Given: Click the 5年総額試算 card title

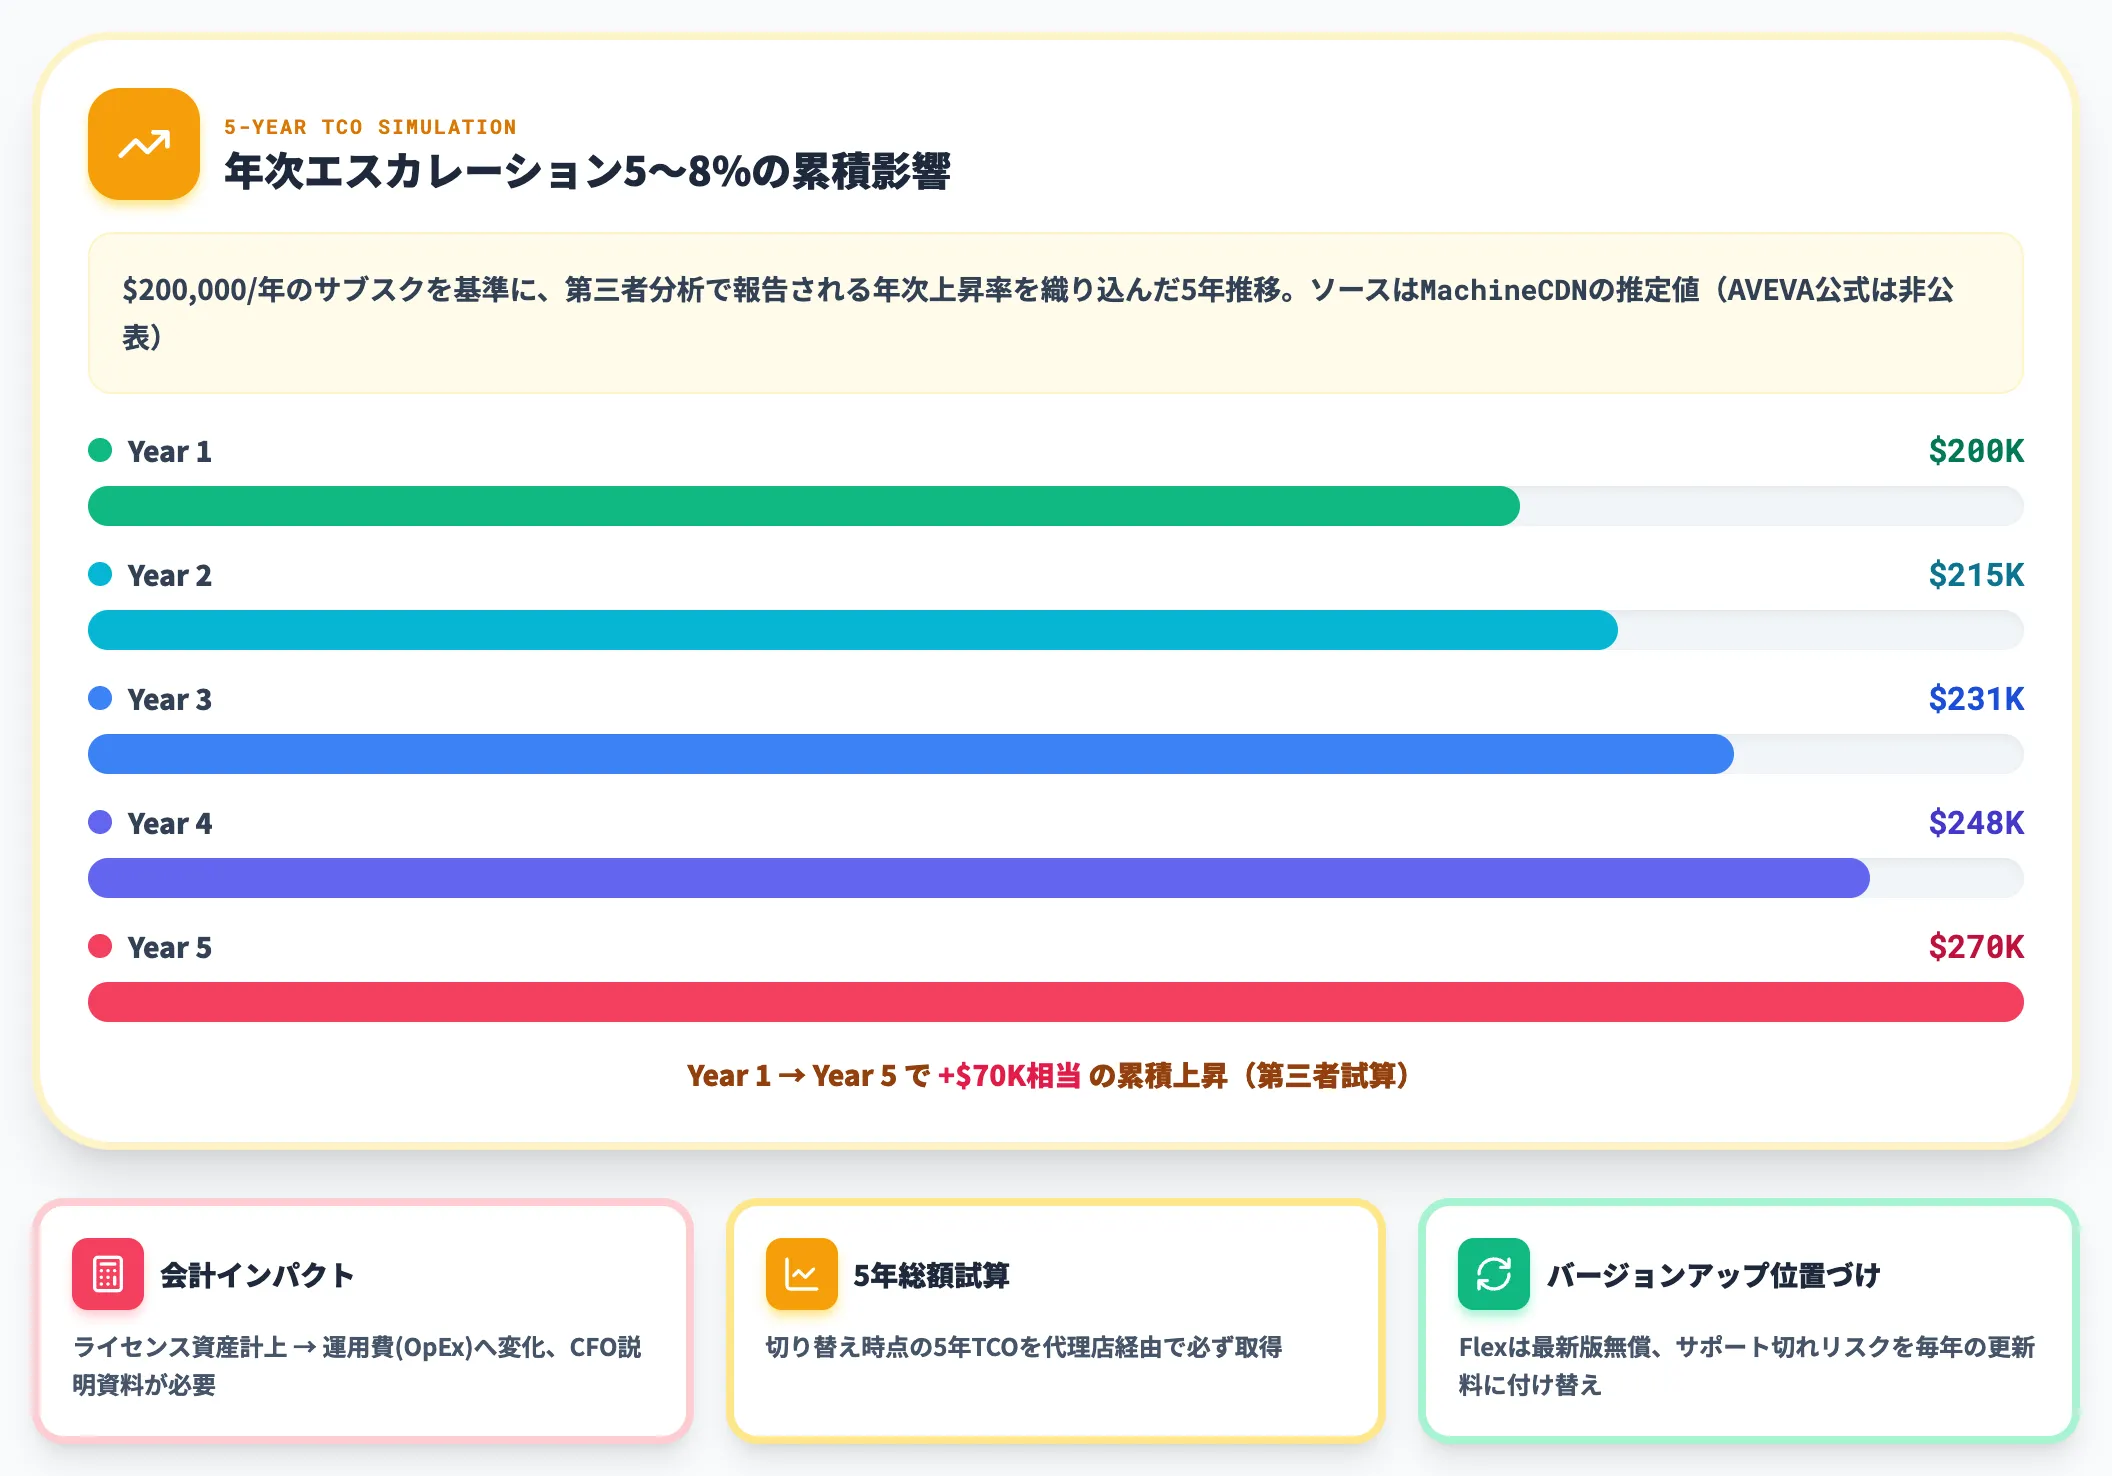Looking at the screenshot, I should click(x=932, y=1275).
